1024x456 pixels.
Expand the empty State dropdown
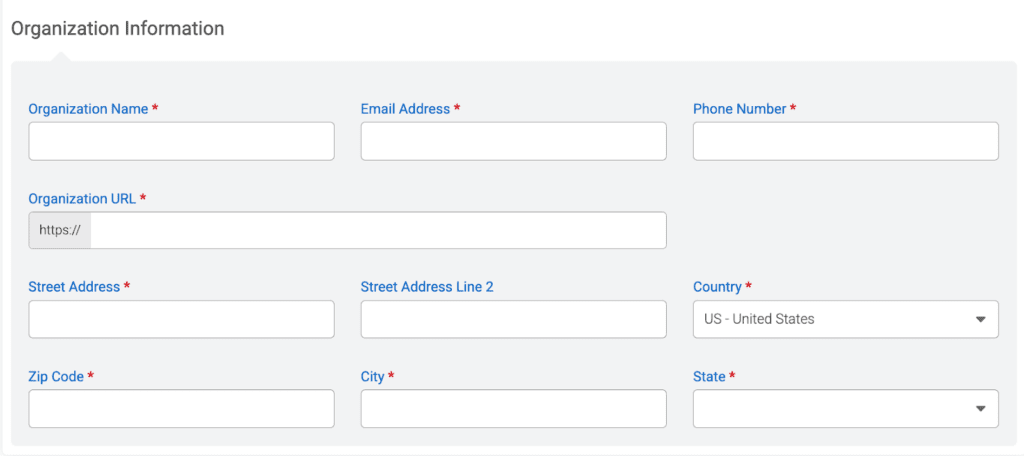[x=830, y=408]
